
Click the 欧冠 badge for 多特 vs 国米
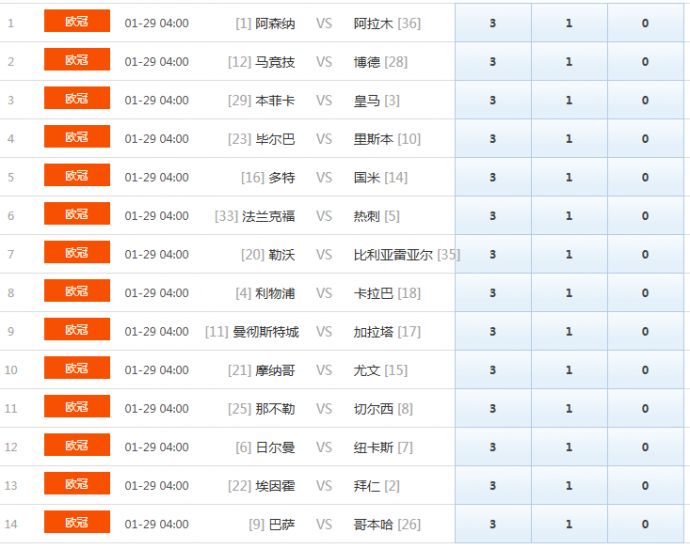pyautogui.click(x=77, y=176)
